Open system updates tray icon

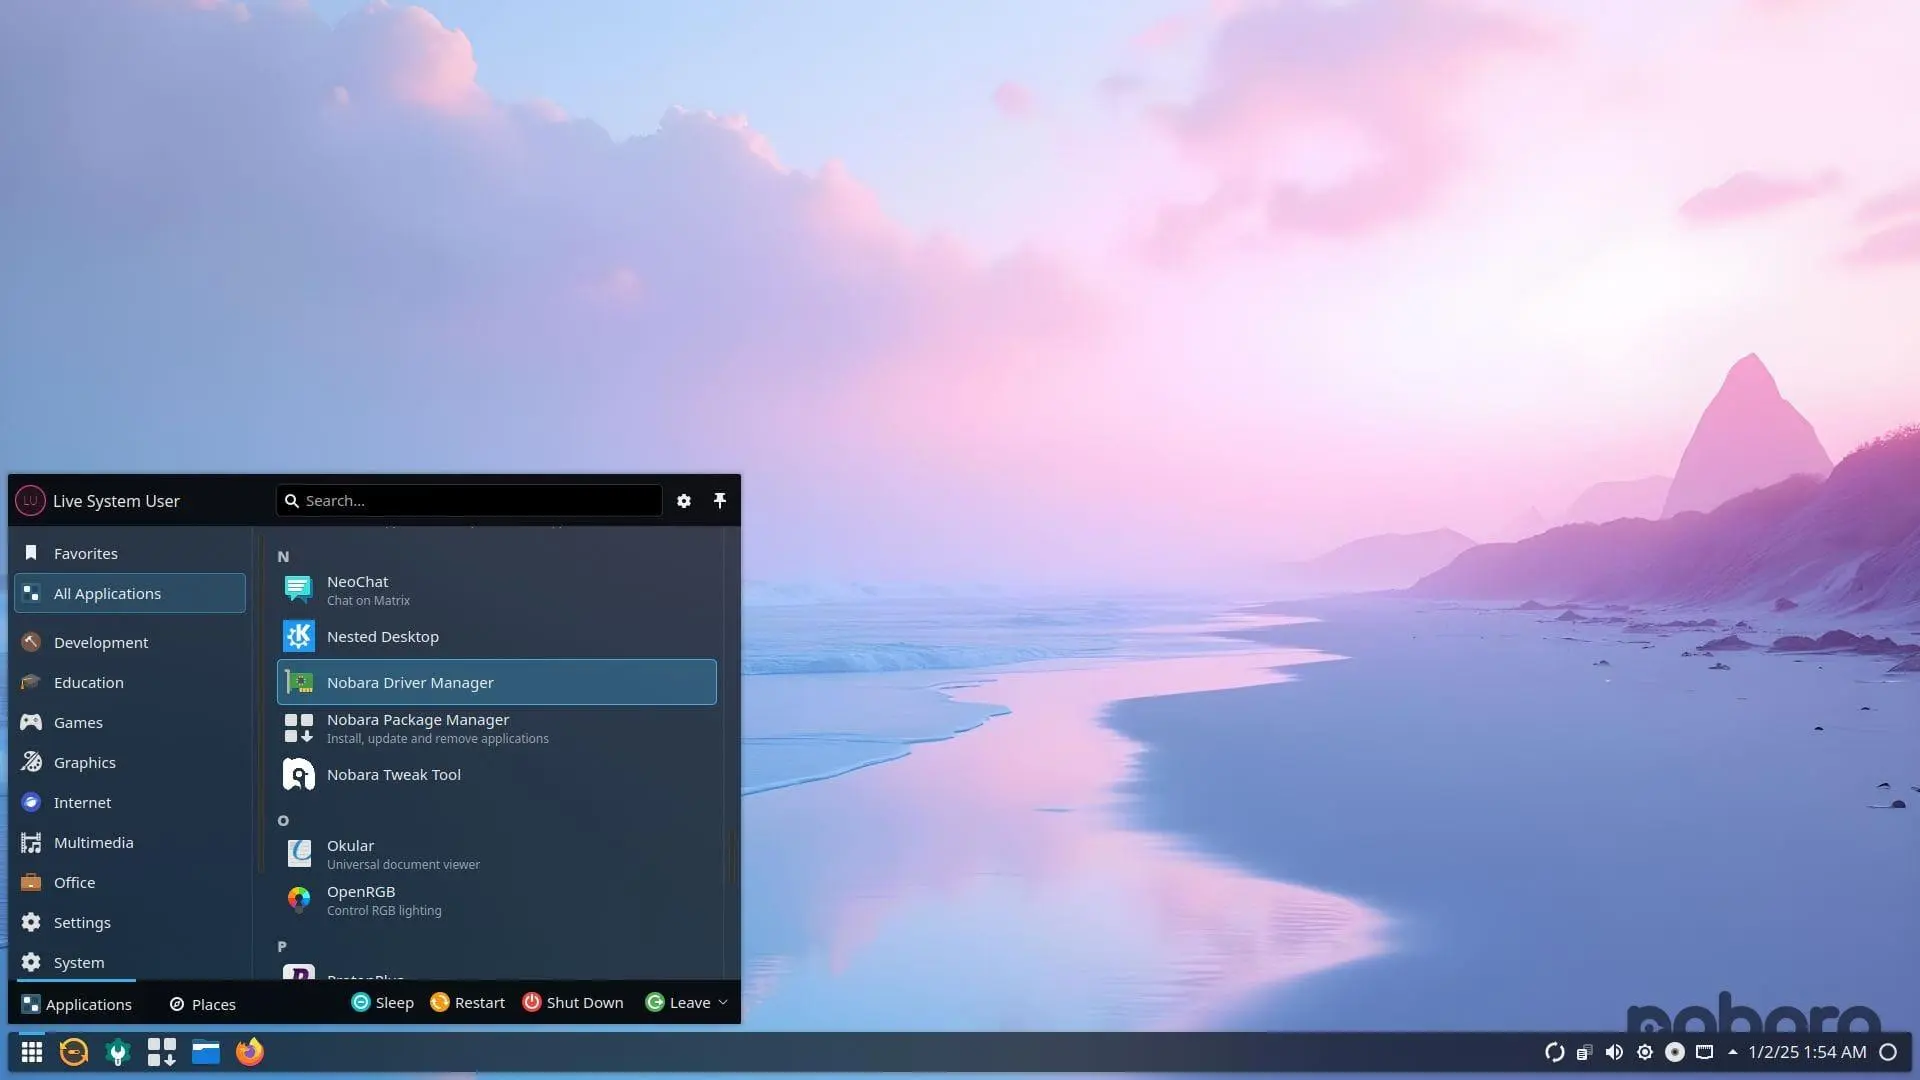tap(1554, 1052)
